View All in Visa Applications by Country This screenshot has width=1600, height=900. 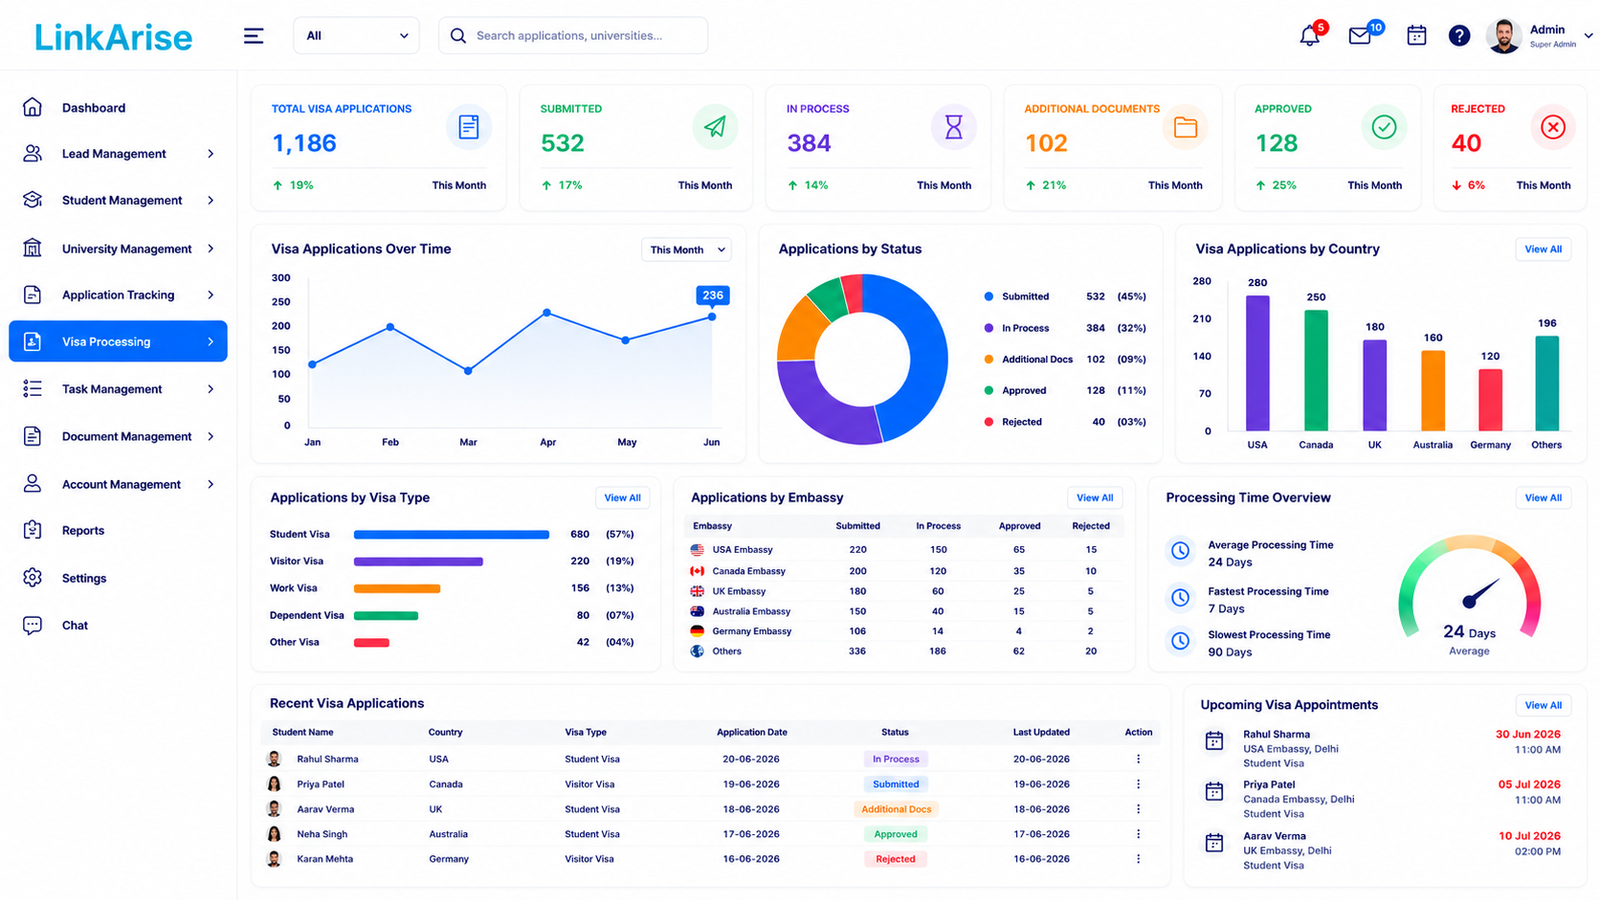click(1543, 249)
